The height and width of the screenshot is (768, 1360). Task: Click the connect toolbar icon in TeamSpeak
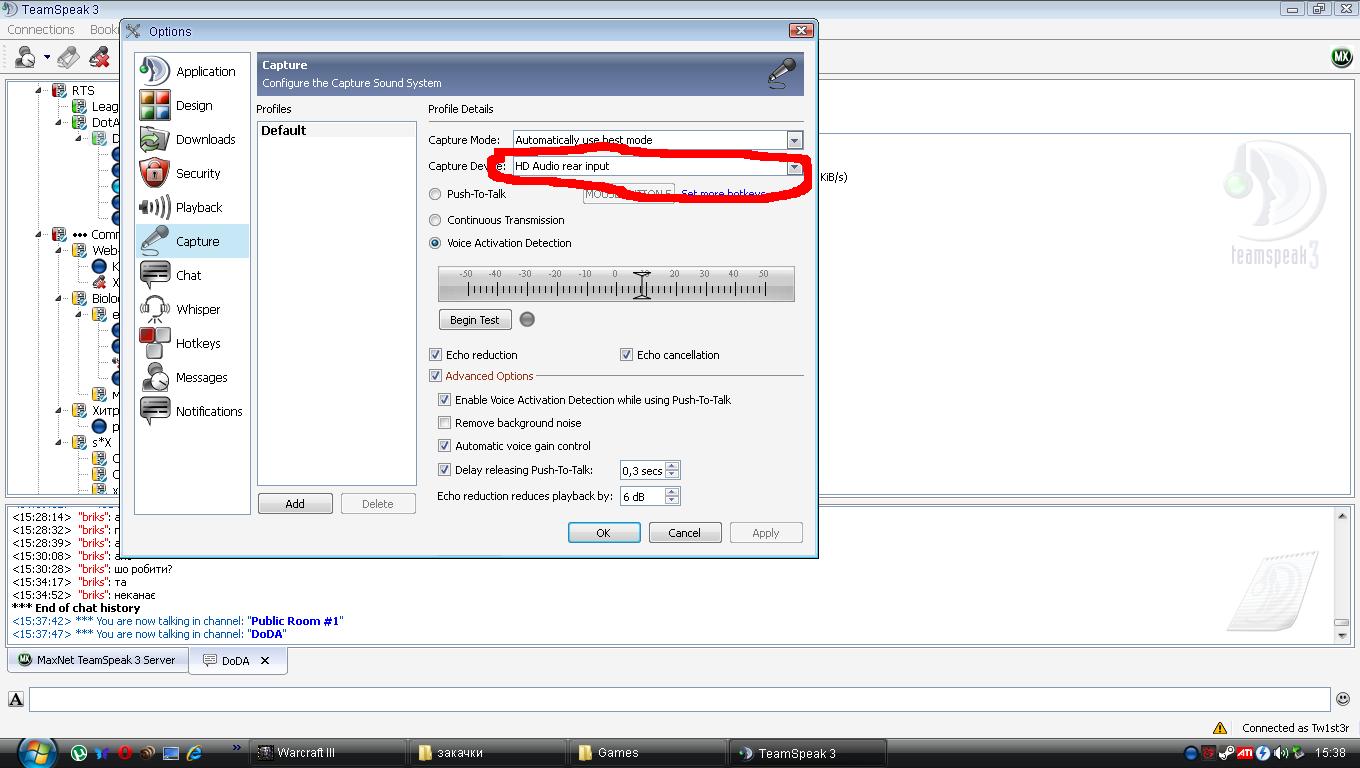pos(24,57)
